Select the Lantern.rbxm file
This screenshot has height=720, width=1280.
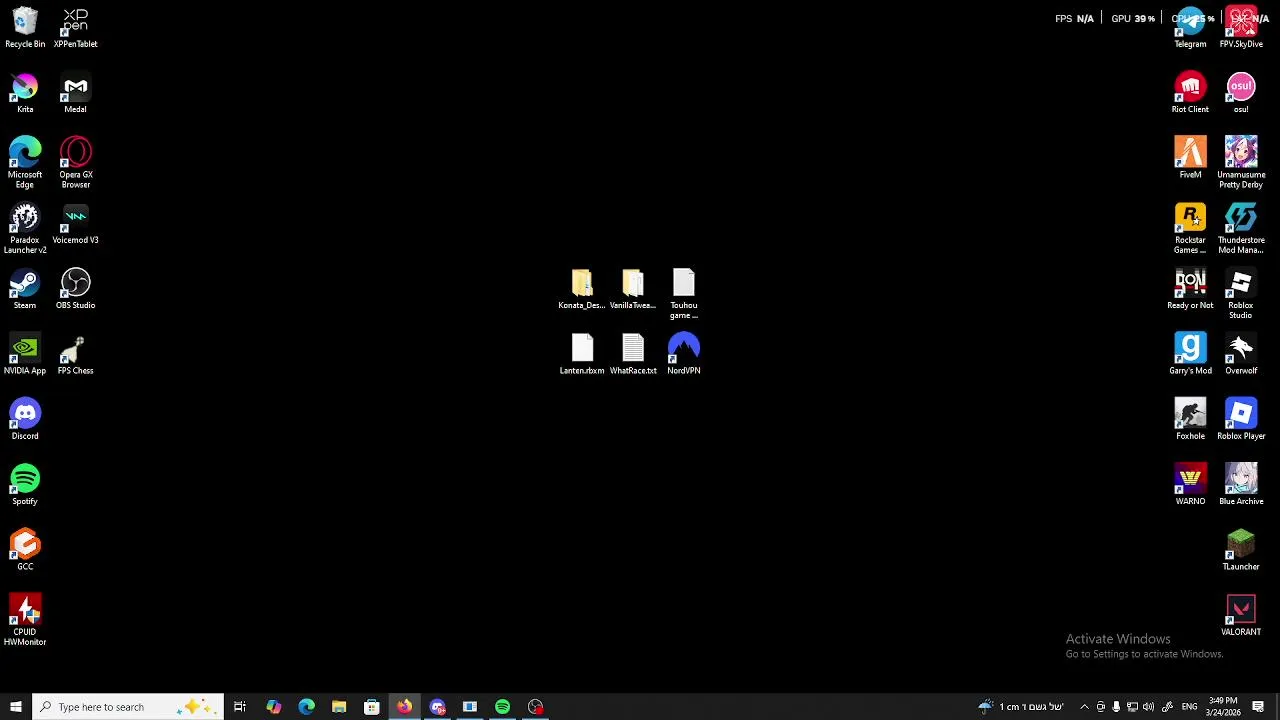pyautogui.click(x=582, y=354)
